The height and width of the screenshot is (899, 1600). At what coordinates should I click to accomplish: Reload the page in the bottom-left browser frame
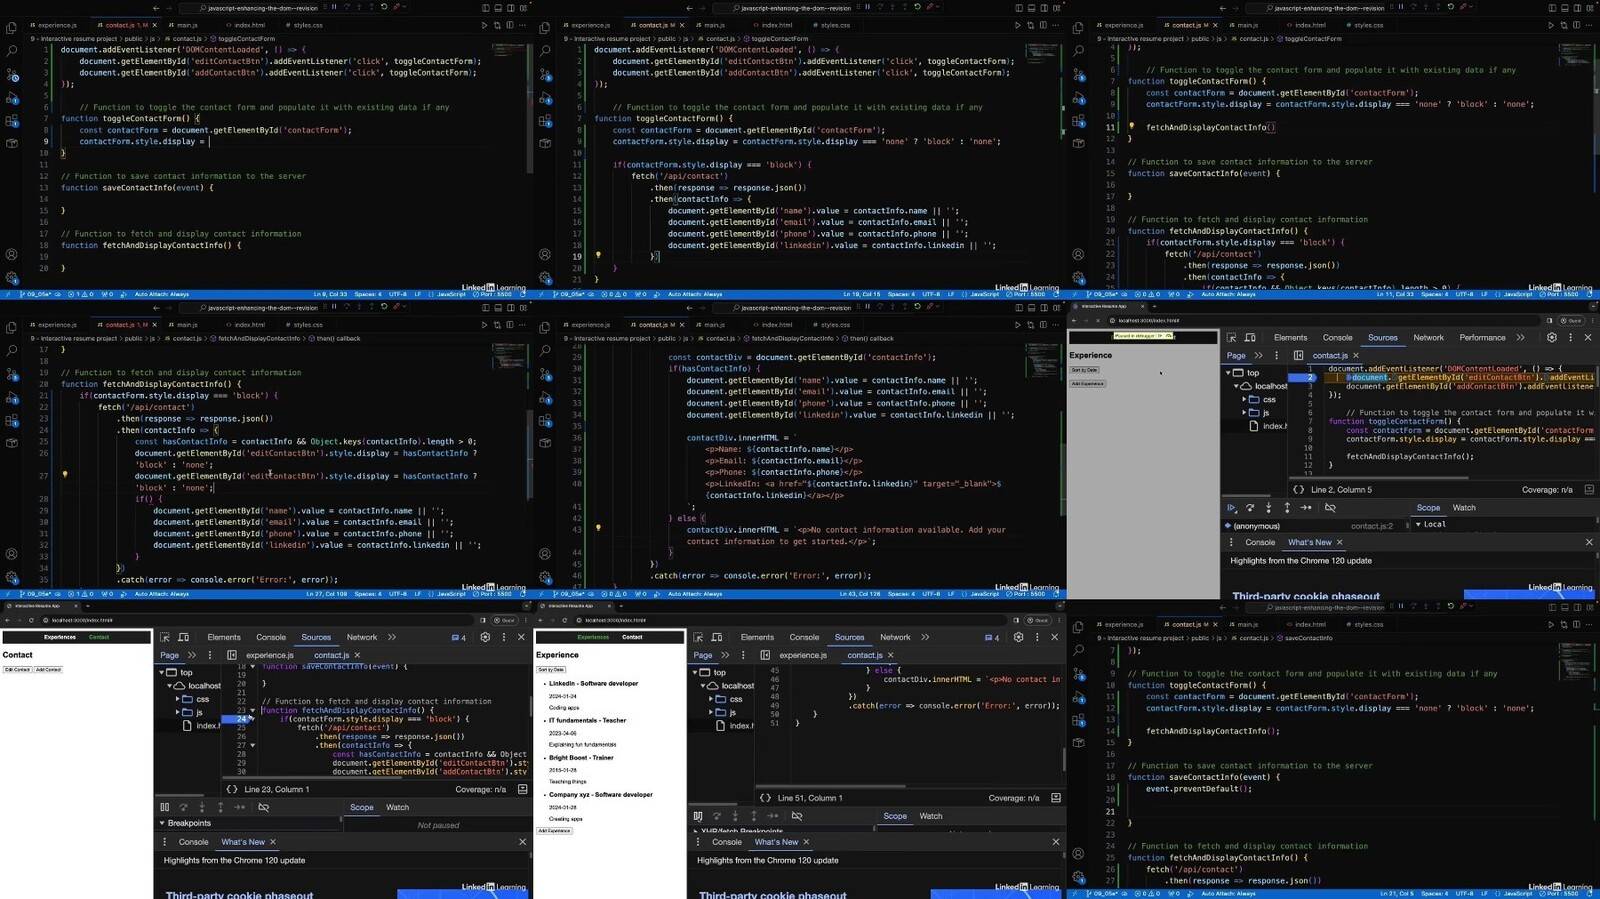[32, 620]
